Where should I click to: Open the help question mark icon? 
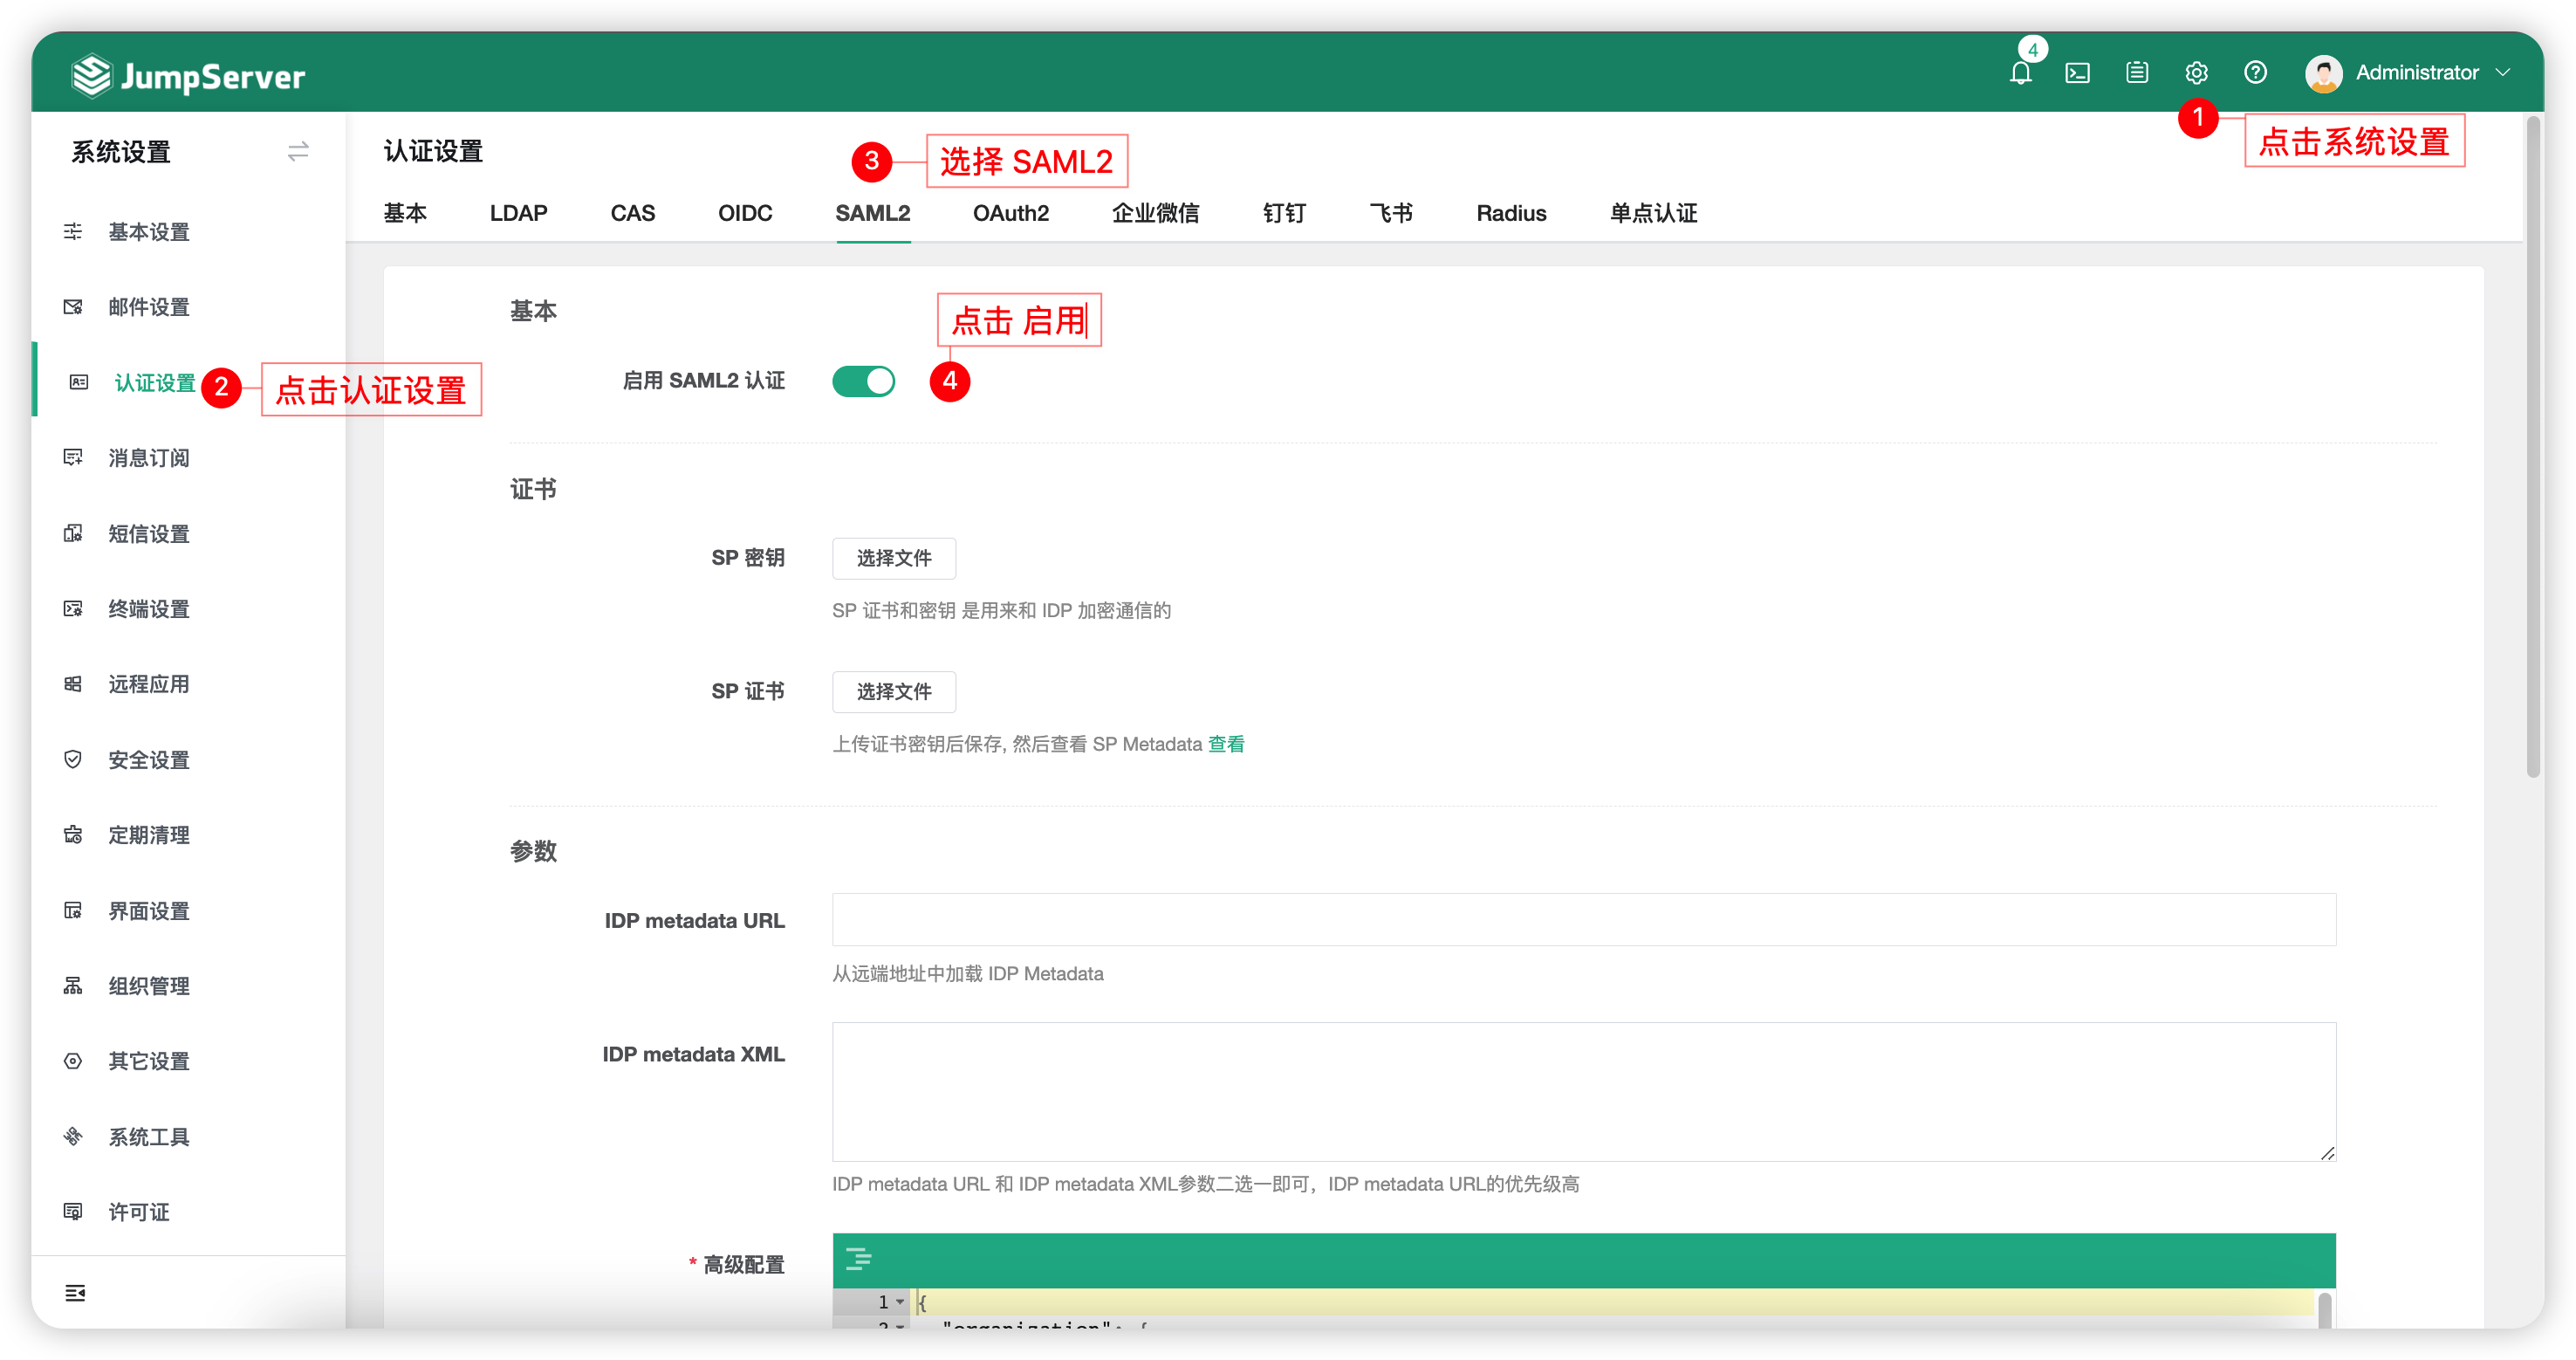pyautogui.click(x=2255, y=73)
